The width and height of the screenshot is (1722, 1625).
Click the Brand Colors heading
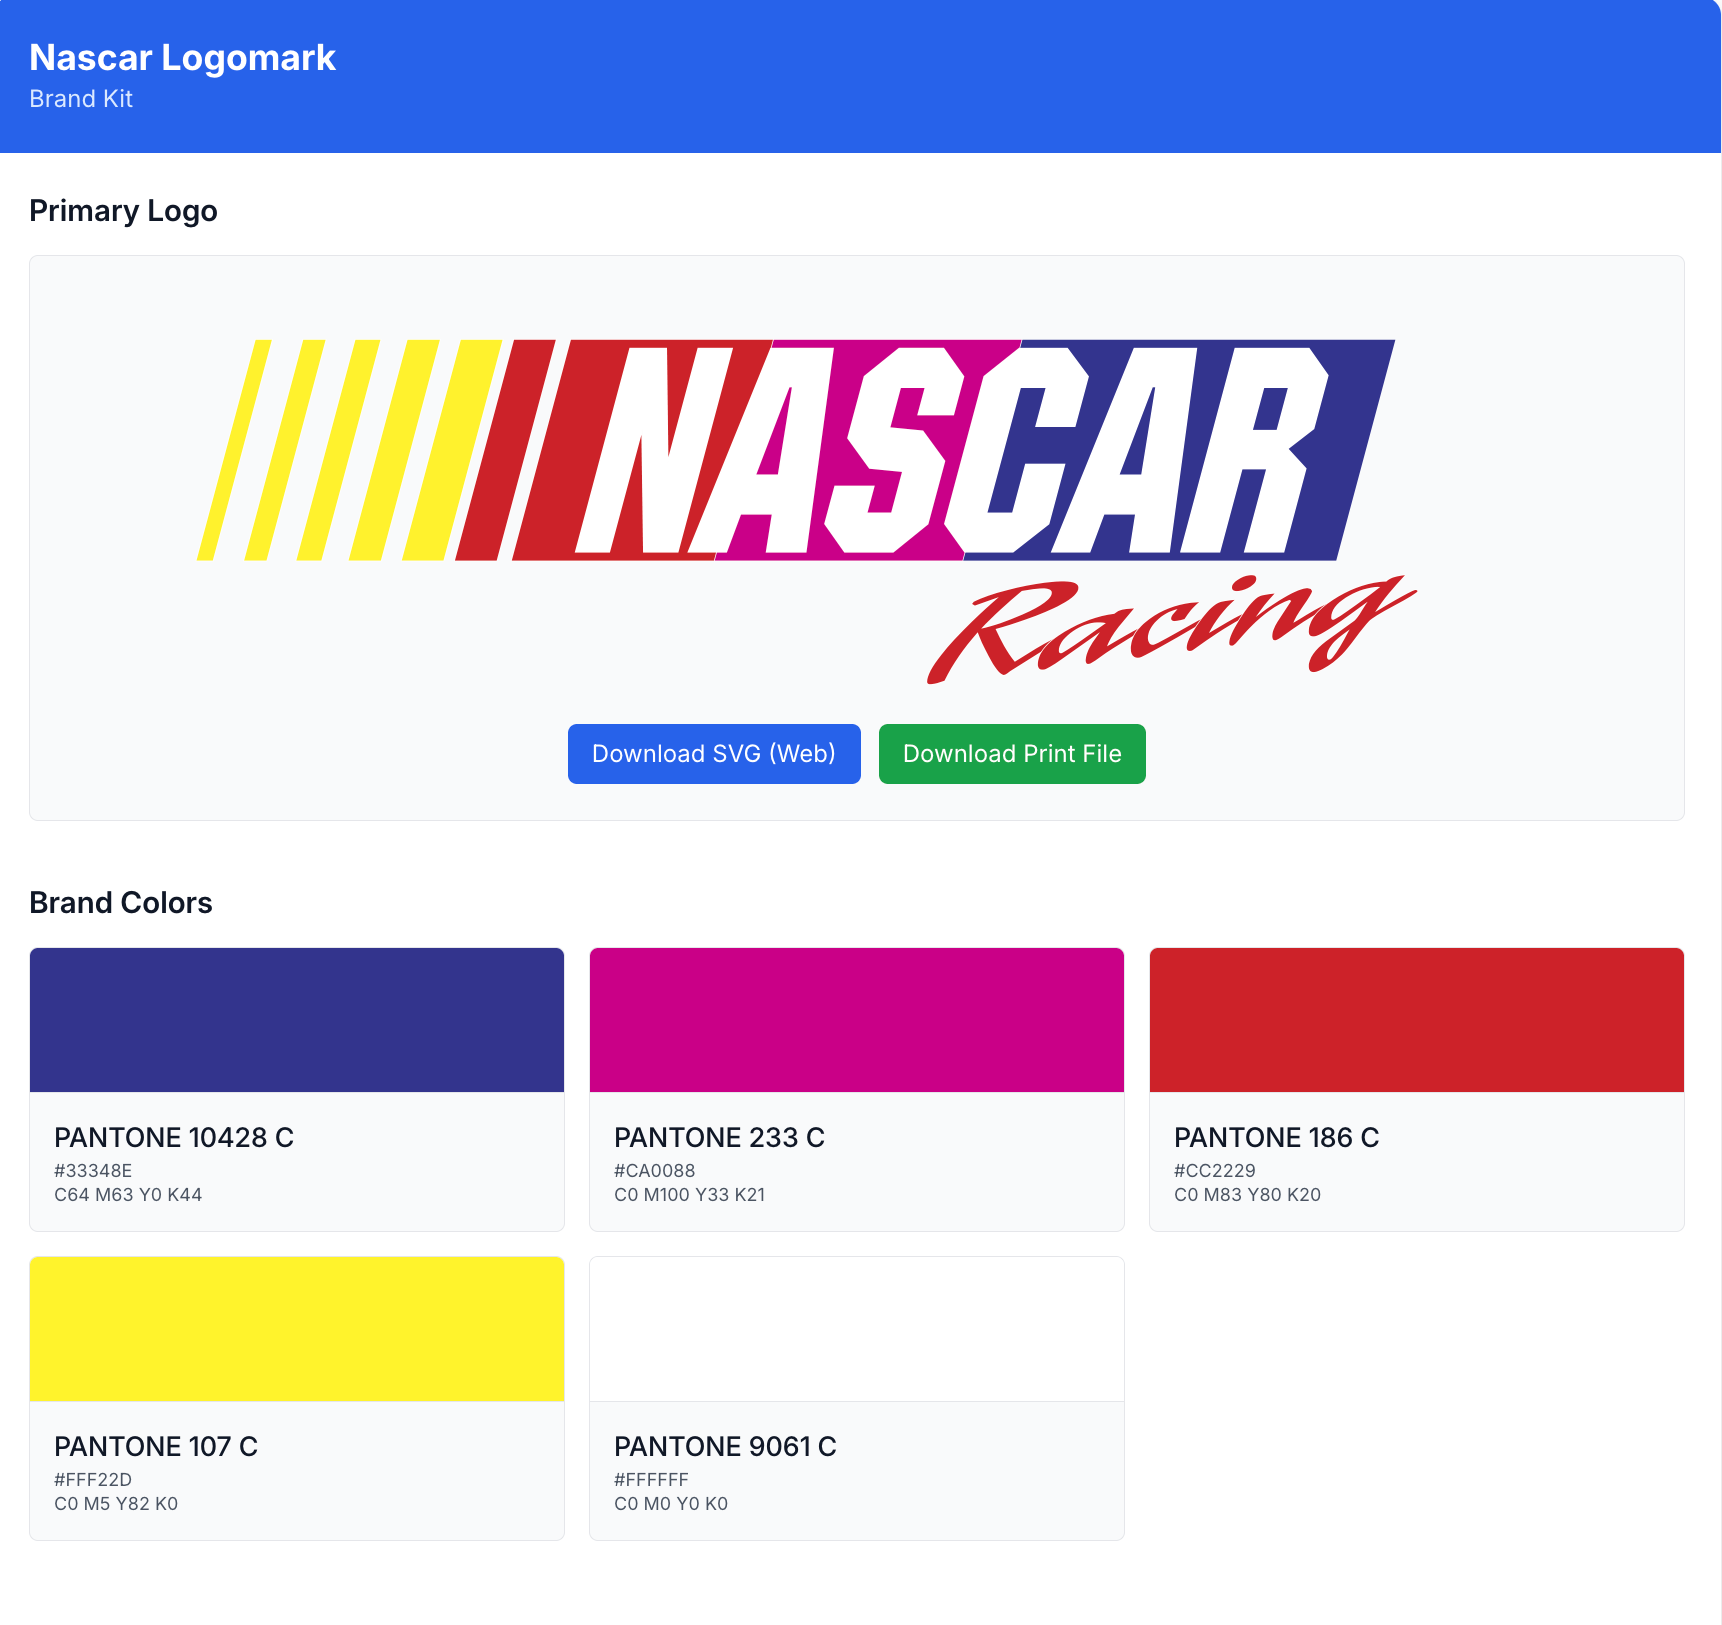121,903
